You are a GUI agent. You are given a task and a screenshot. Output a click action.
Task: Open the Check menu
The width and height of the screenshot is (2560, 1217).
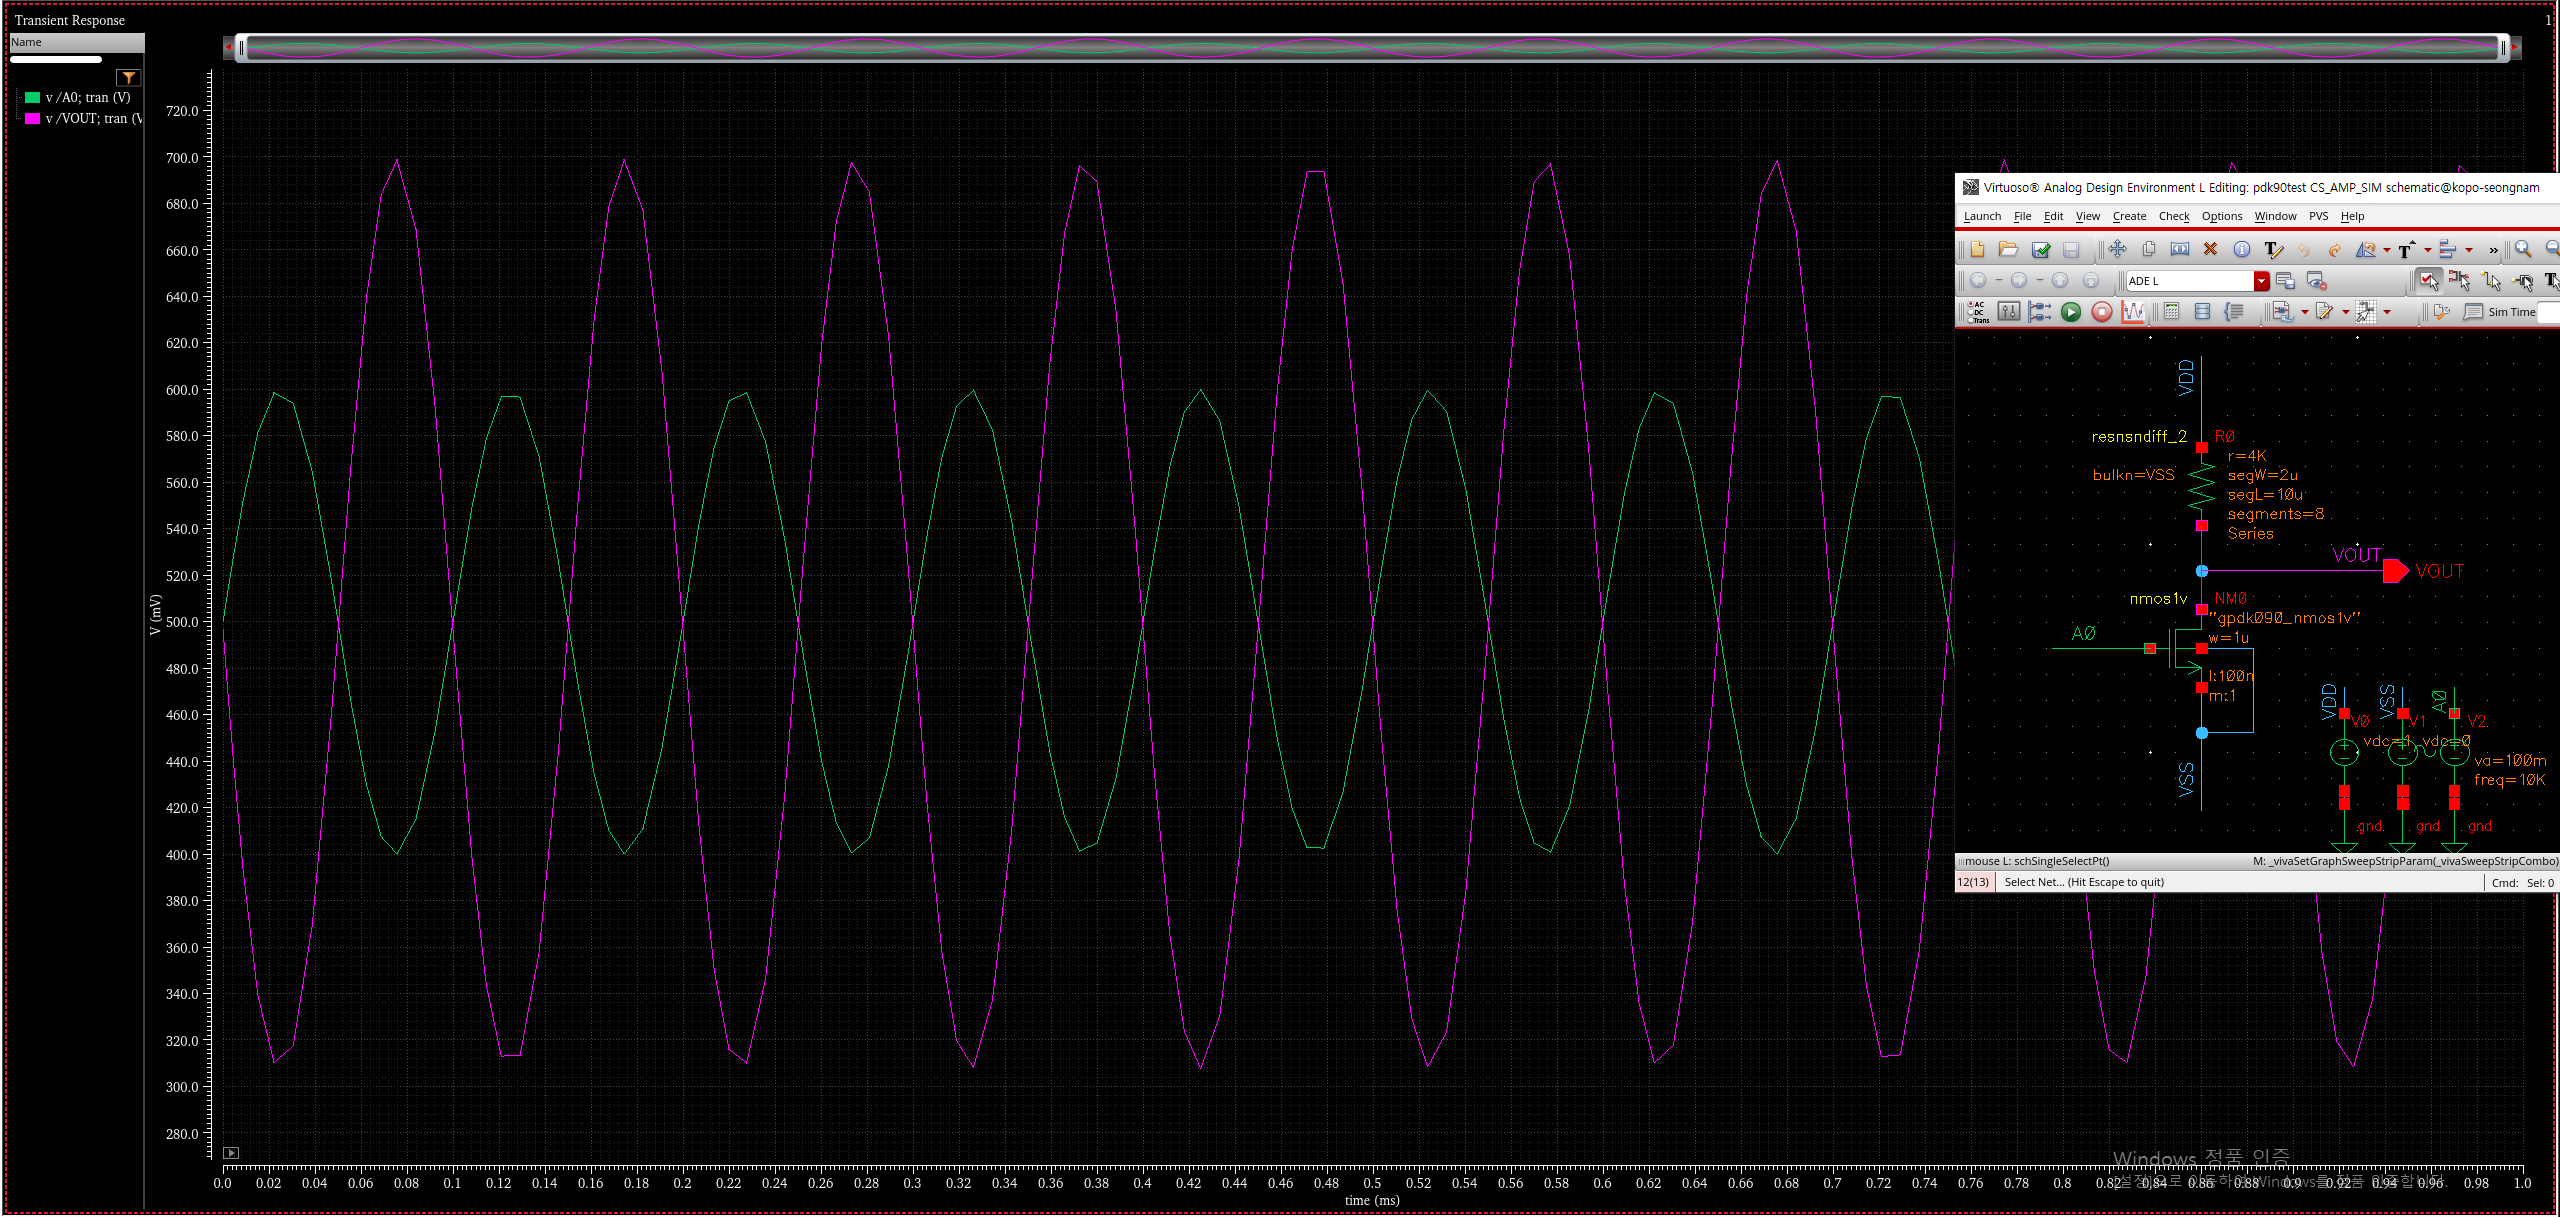[x=2173, y=216]
